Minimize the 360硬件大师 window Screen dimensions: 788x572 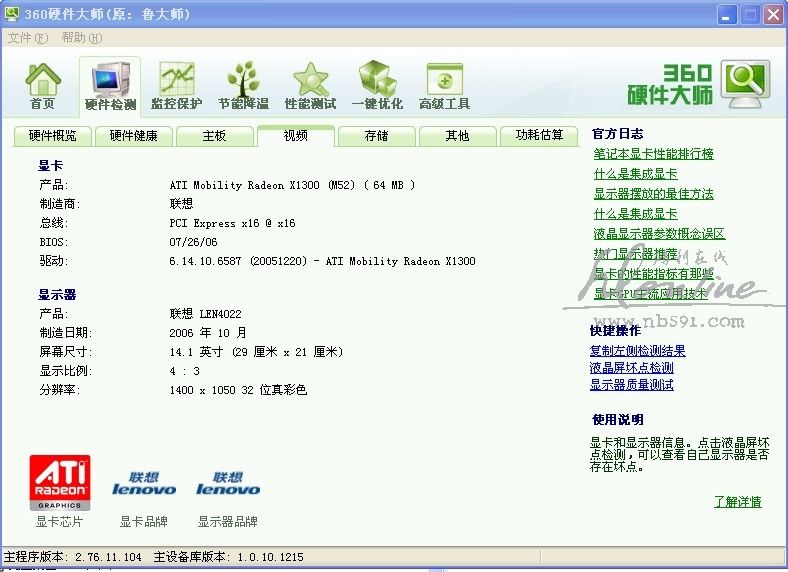click(726, 15)
